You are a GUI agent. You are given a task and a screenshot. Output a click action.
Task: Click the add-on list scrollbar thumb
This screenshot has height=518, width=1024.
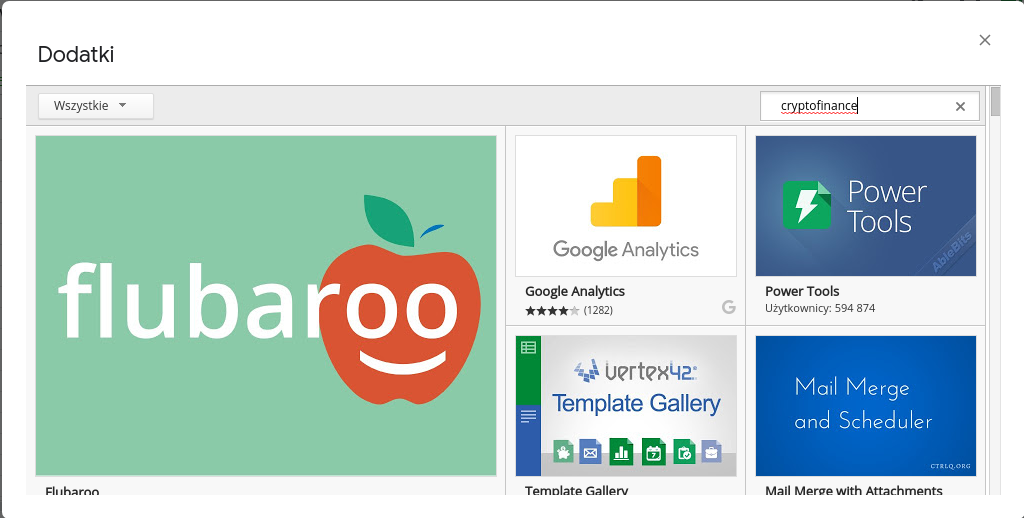point(995,101)
